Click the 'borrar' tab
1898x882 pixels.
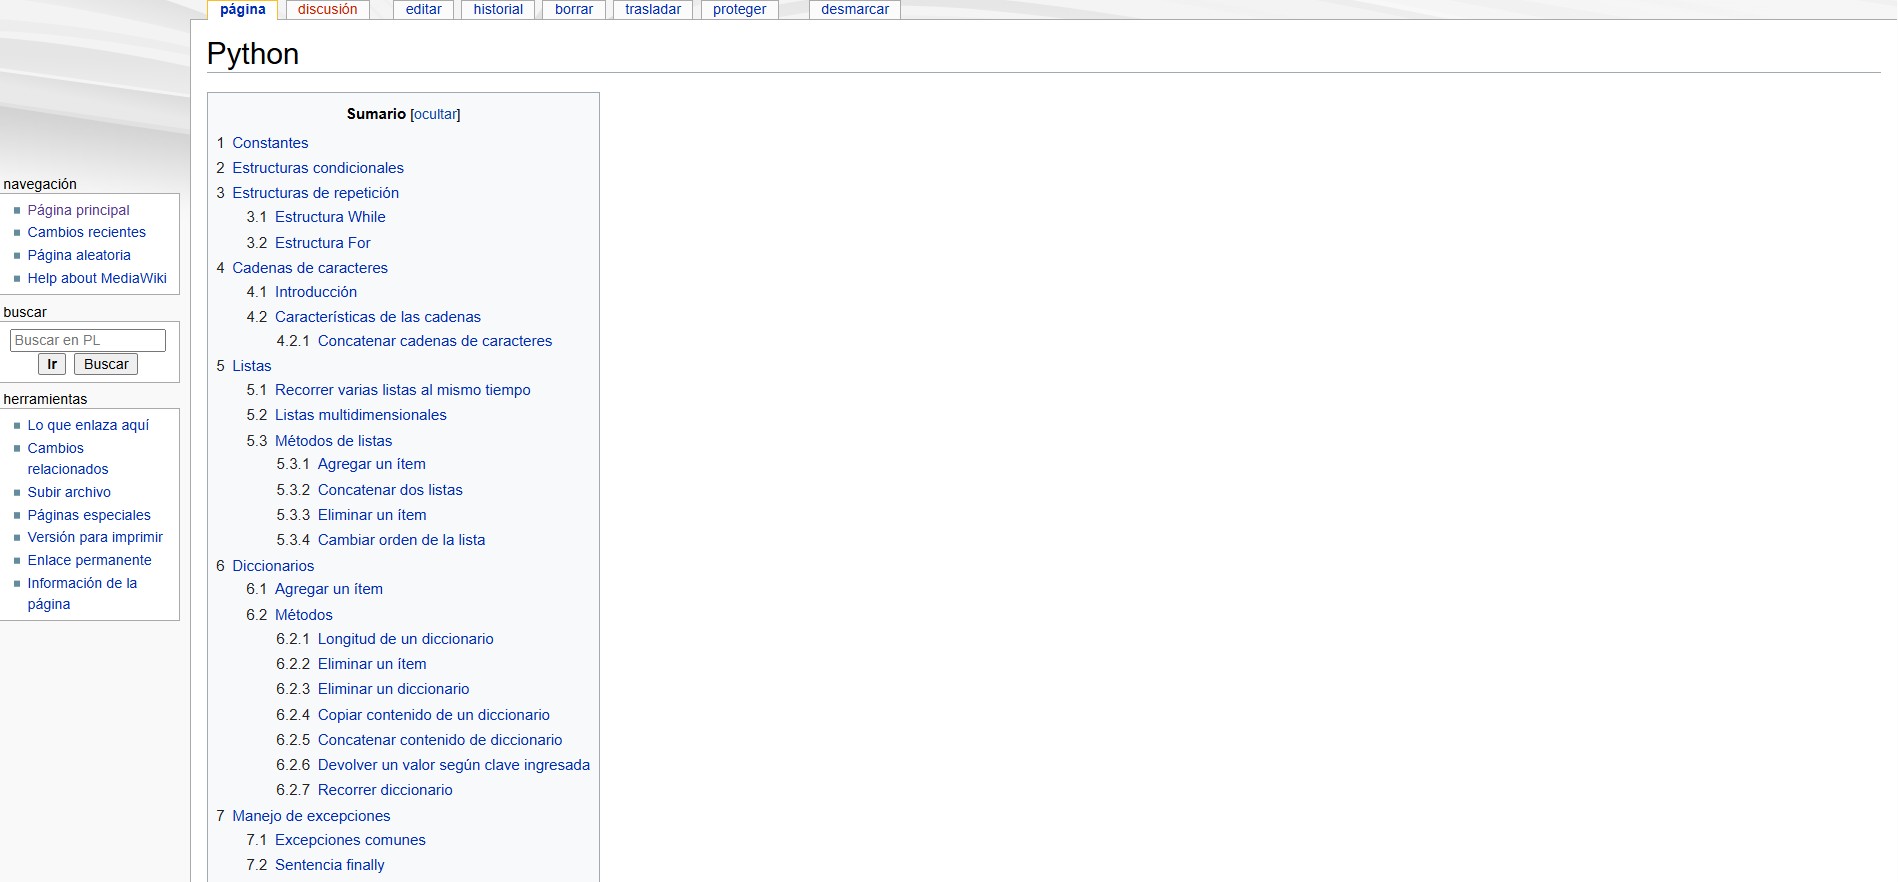click(x=574, y=10)
